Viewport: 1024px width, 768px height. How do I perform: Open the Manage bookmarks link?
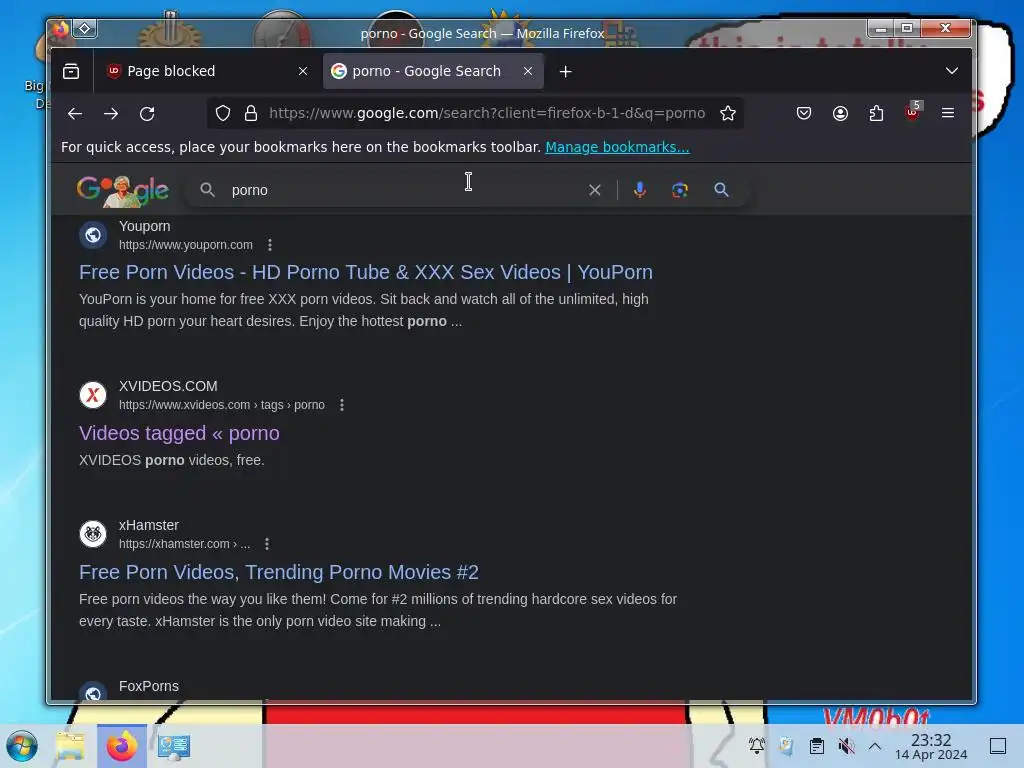[617, 147]
